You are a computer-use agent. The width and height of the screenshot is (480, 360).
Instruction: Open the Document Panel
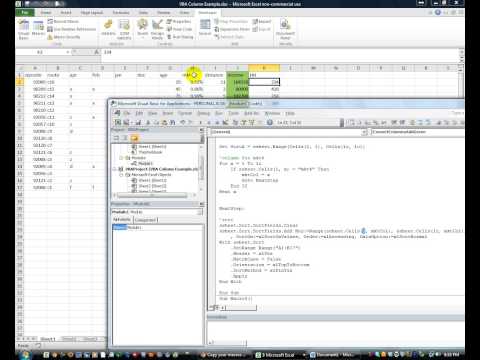click(285, 29)
